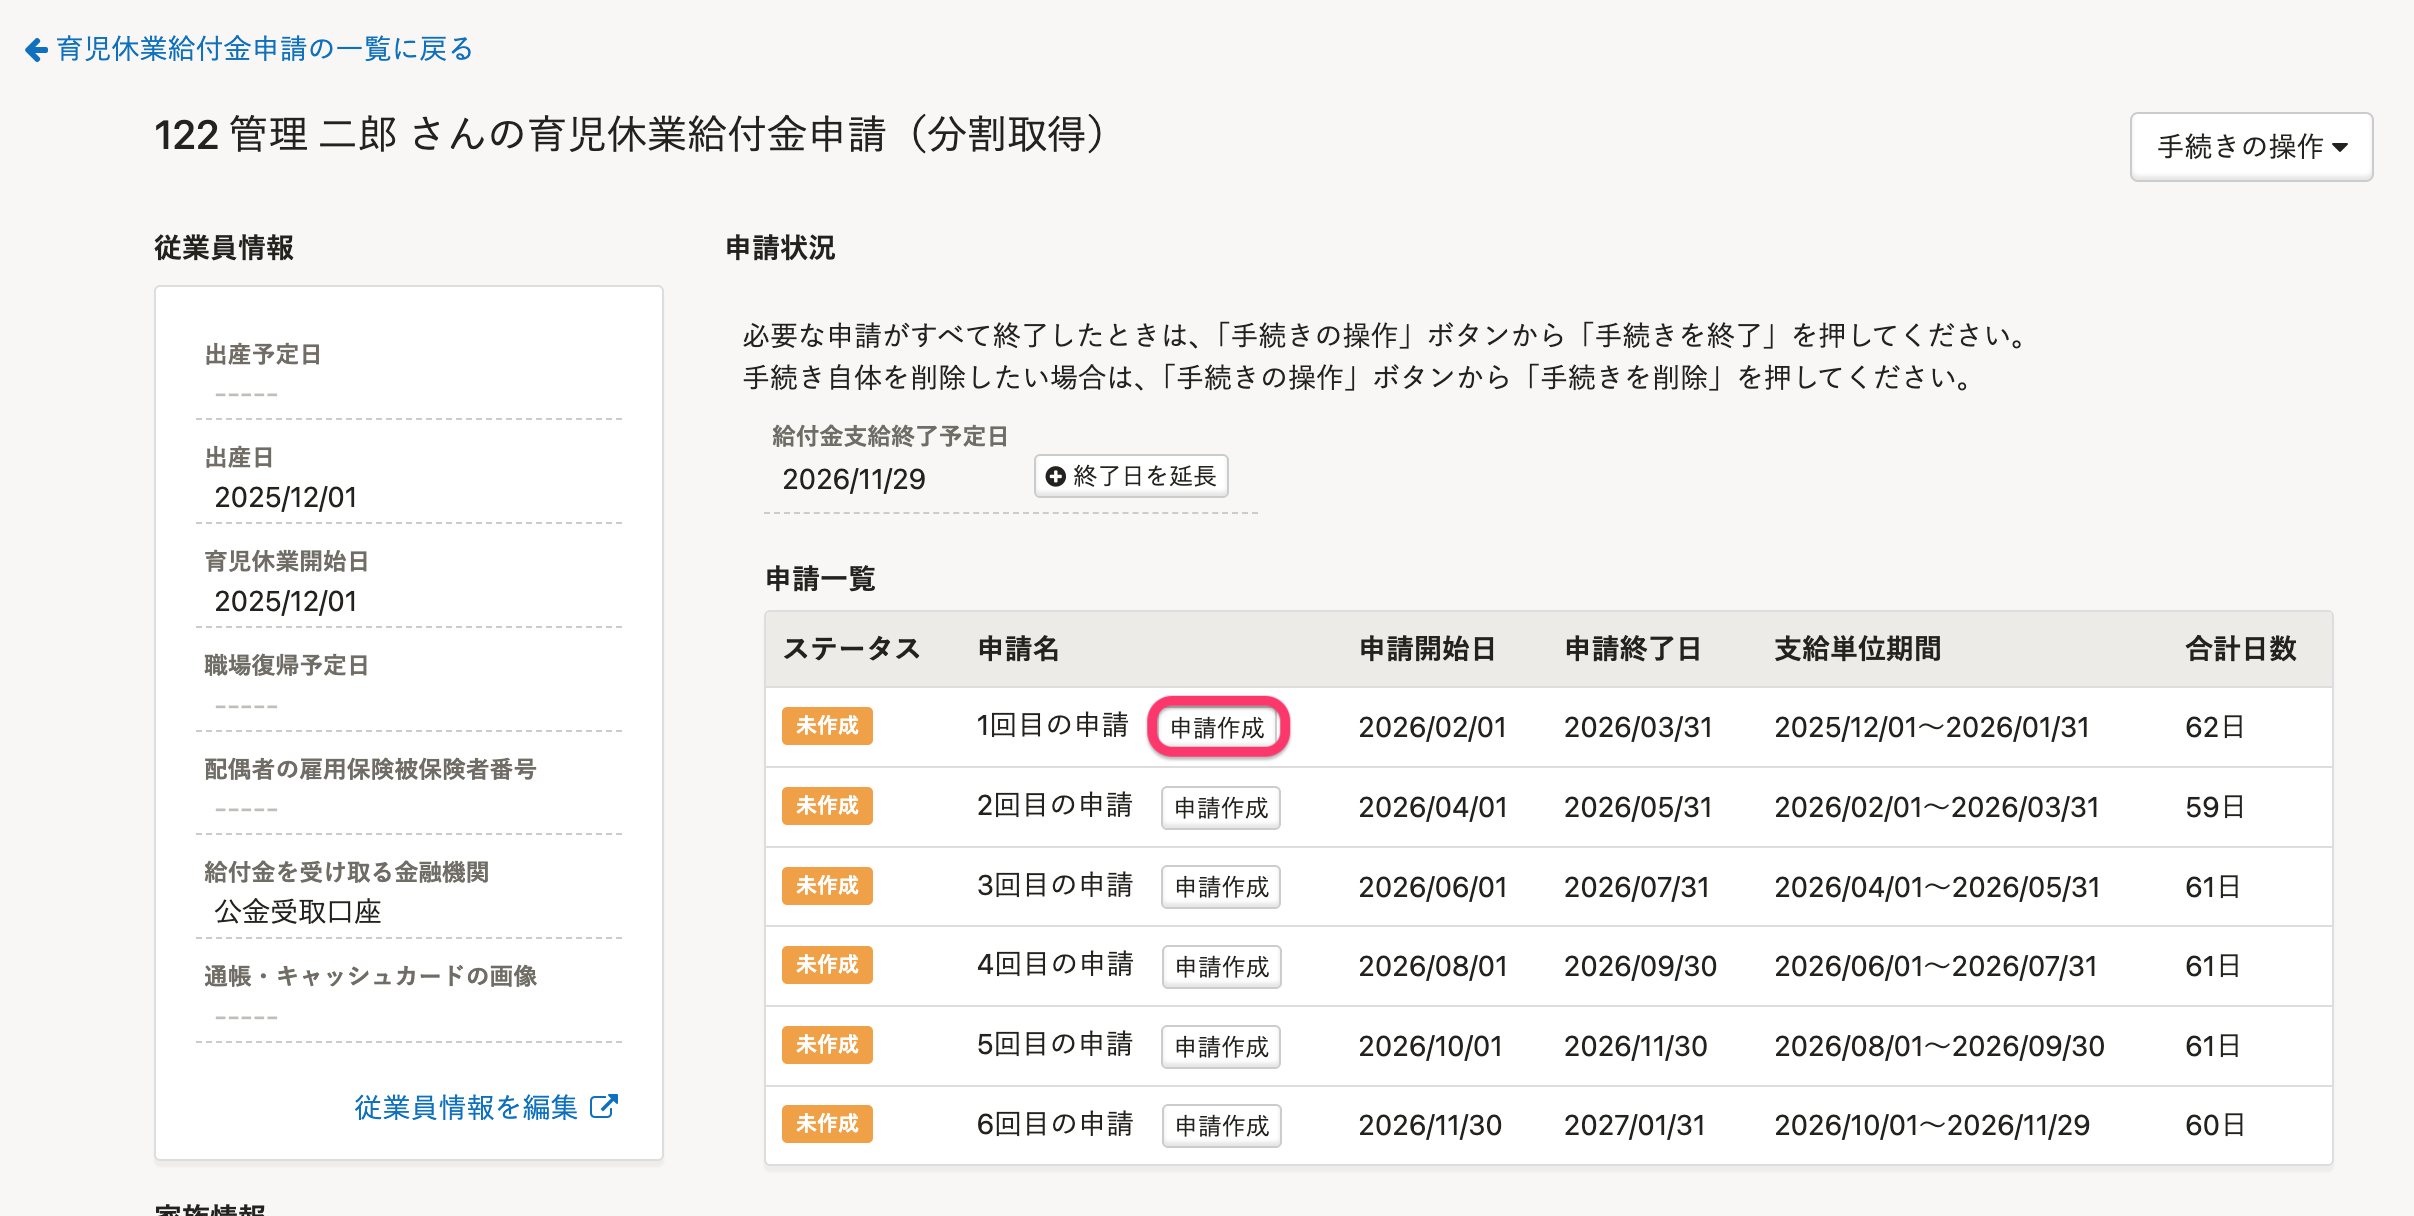Click the 合計日数 column header
Viewport: 2414px width, 1216px height.
click(x=2240, y=649)
